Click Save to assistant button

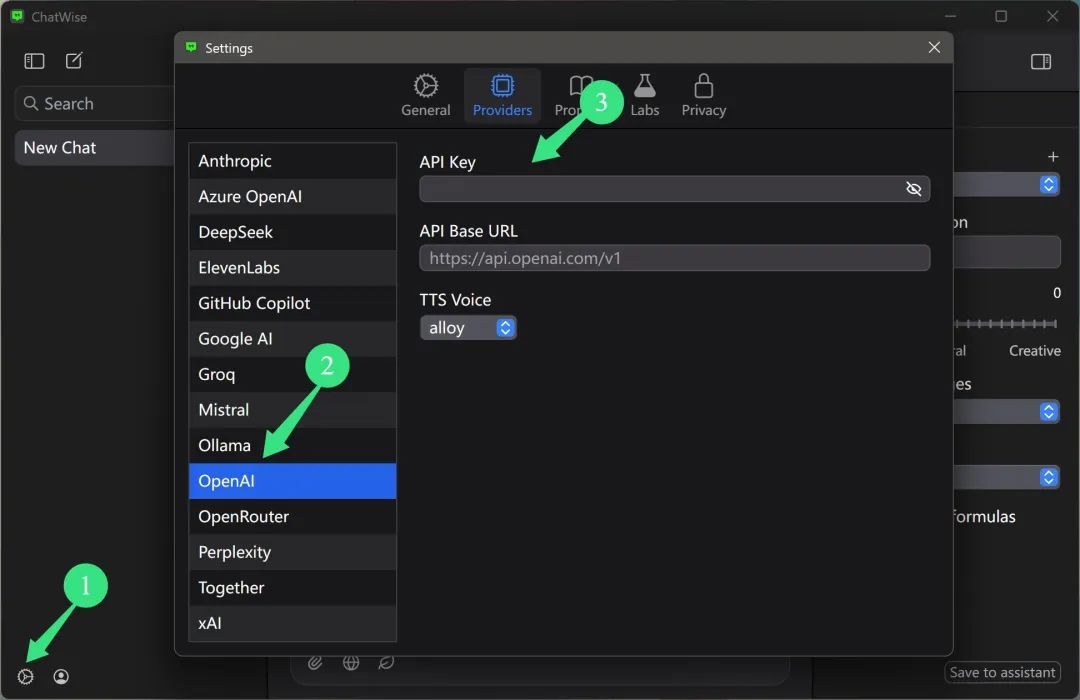click(x=1002, y=672)
